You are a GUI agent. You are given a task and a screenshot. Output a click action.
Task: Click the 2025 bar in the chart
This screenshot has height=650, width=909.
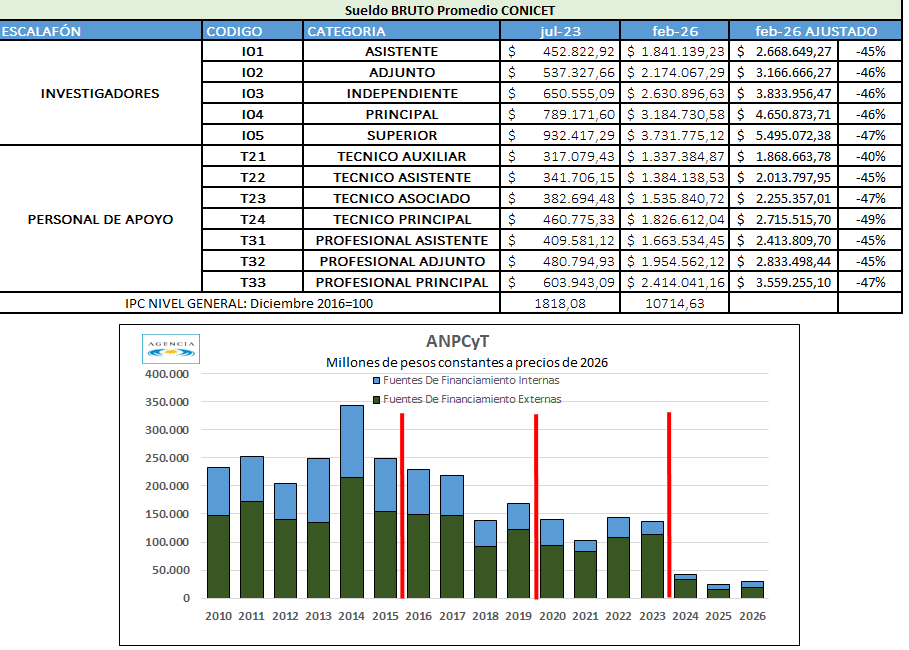[x=718, y=591]
